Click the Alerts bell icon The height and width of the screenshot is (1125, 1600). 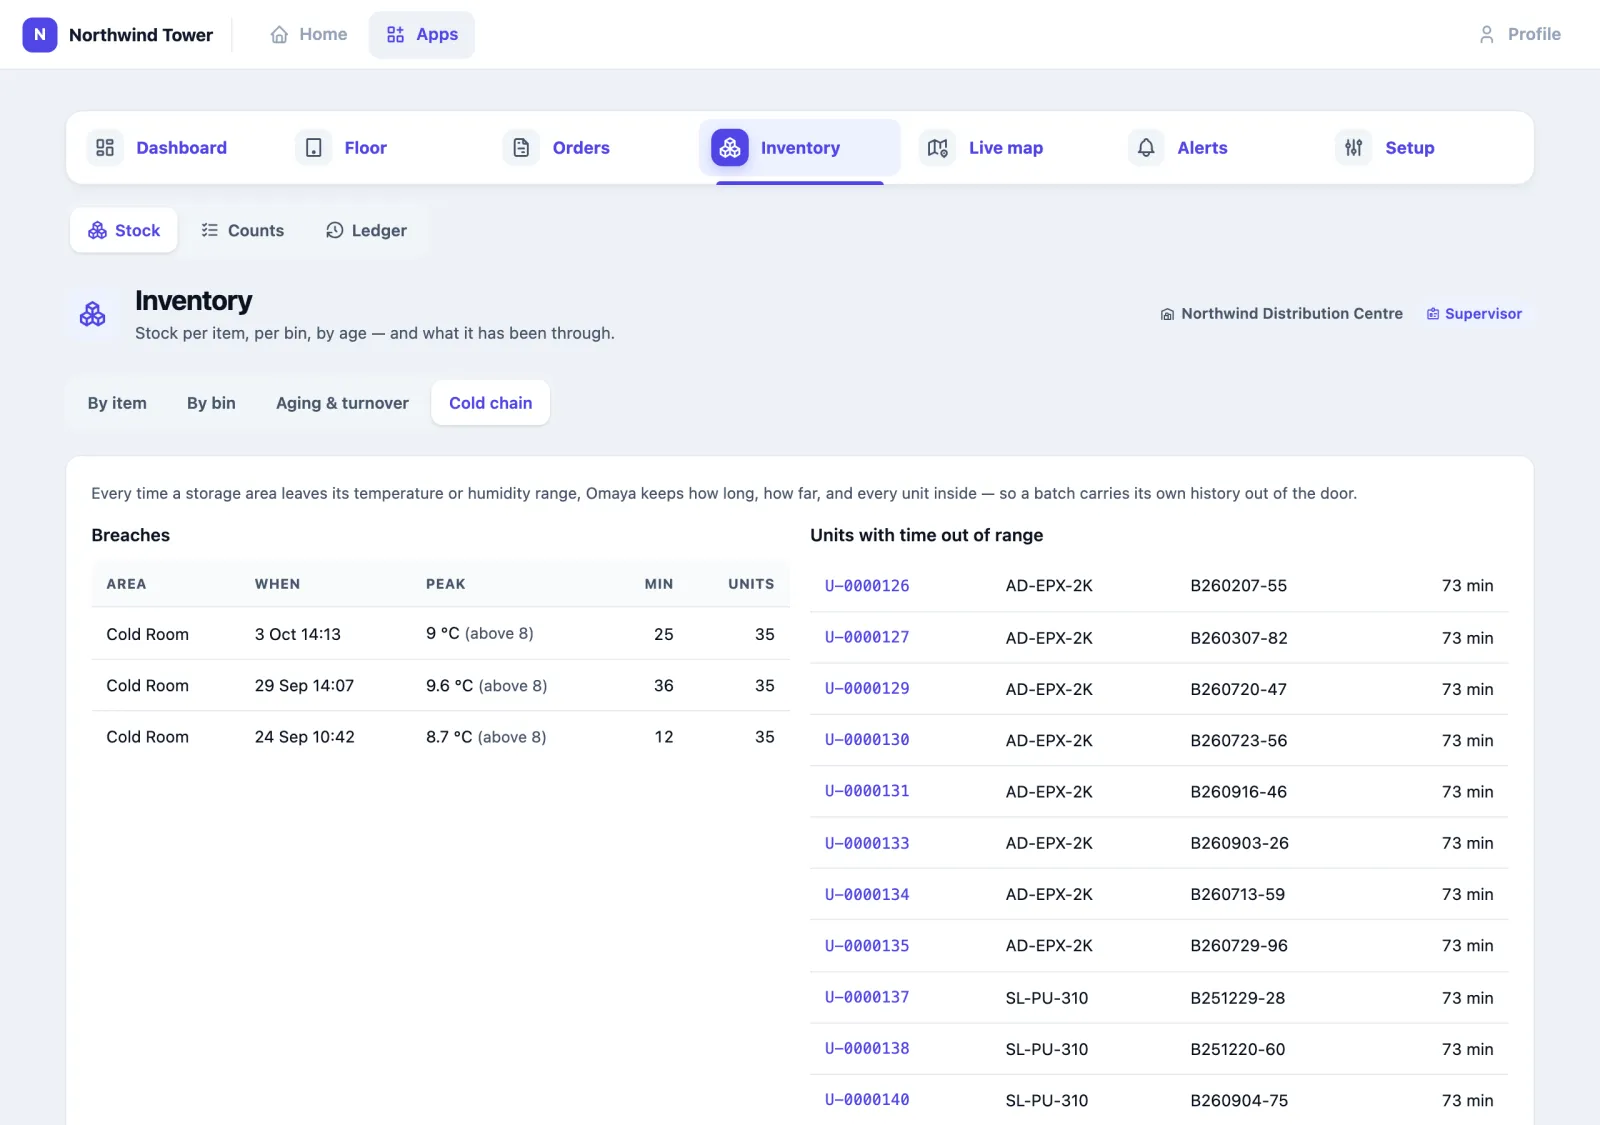1146,148
